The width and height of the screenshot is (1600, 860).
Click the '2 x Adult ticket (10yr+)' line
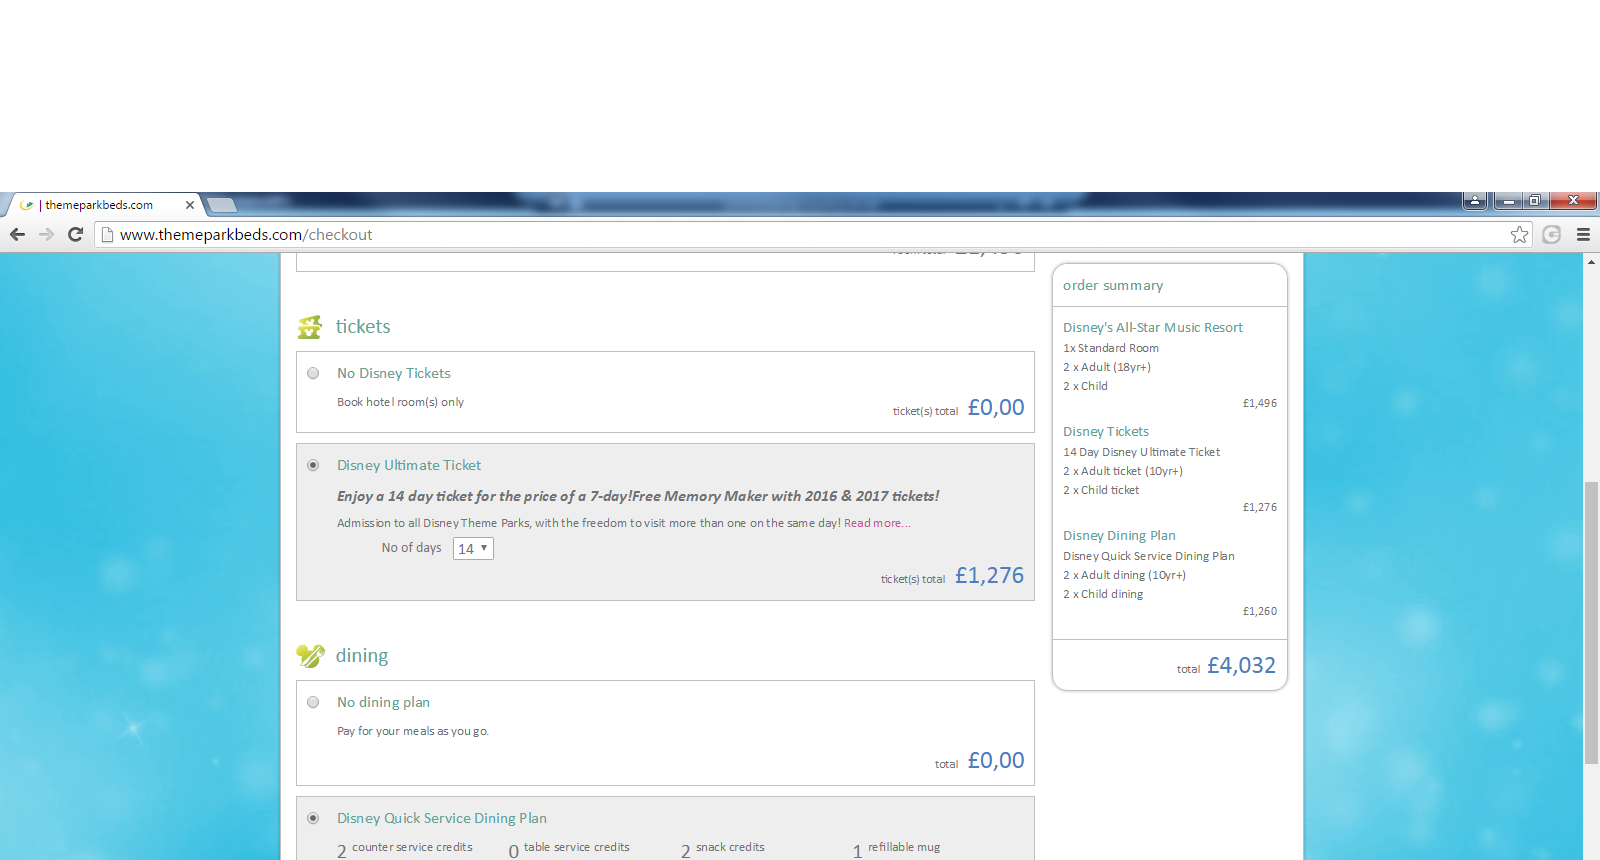(1123, 471)
